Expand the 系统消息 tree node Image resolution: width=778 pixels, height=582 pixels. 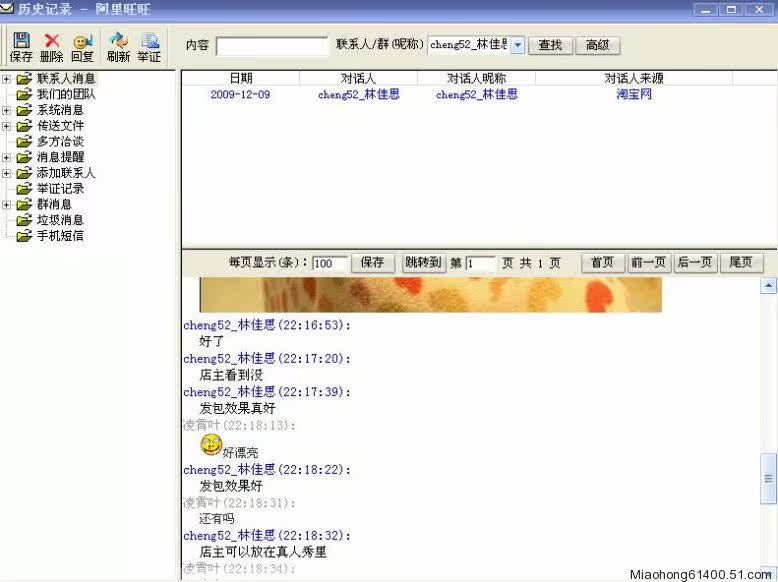[x=6, y=110]
